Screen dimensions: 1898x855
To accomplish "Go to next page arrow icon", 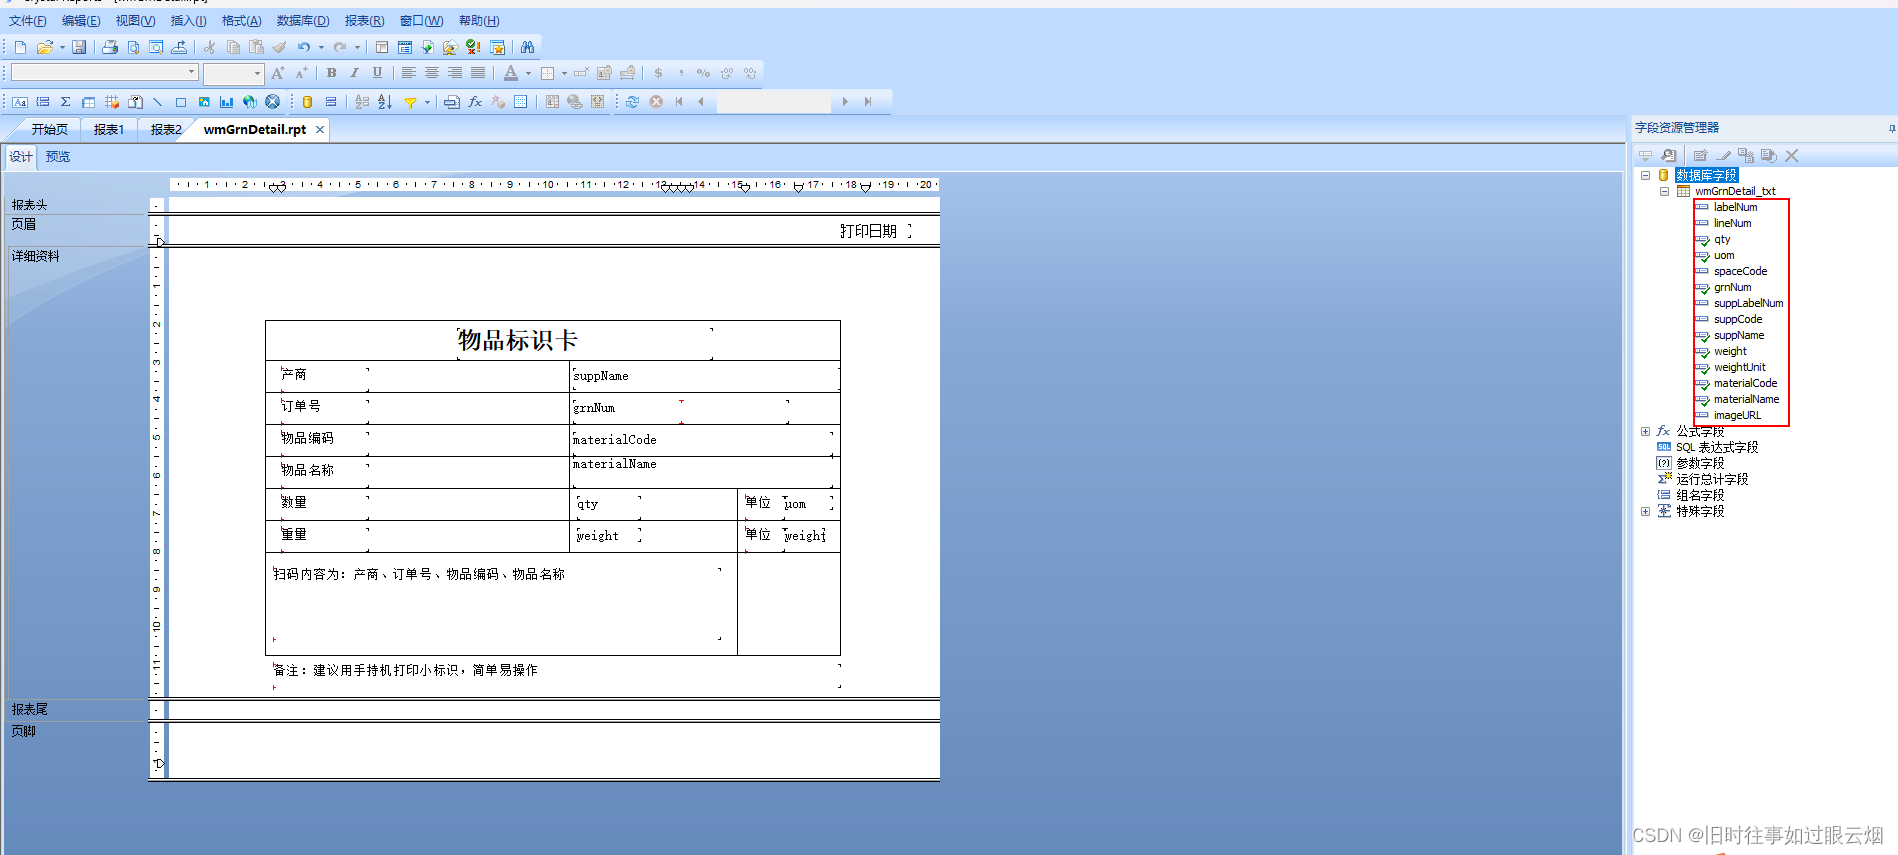I will [845, 102].
